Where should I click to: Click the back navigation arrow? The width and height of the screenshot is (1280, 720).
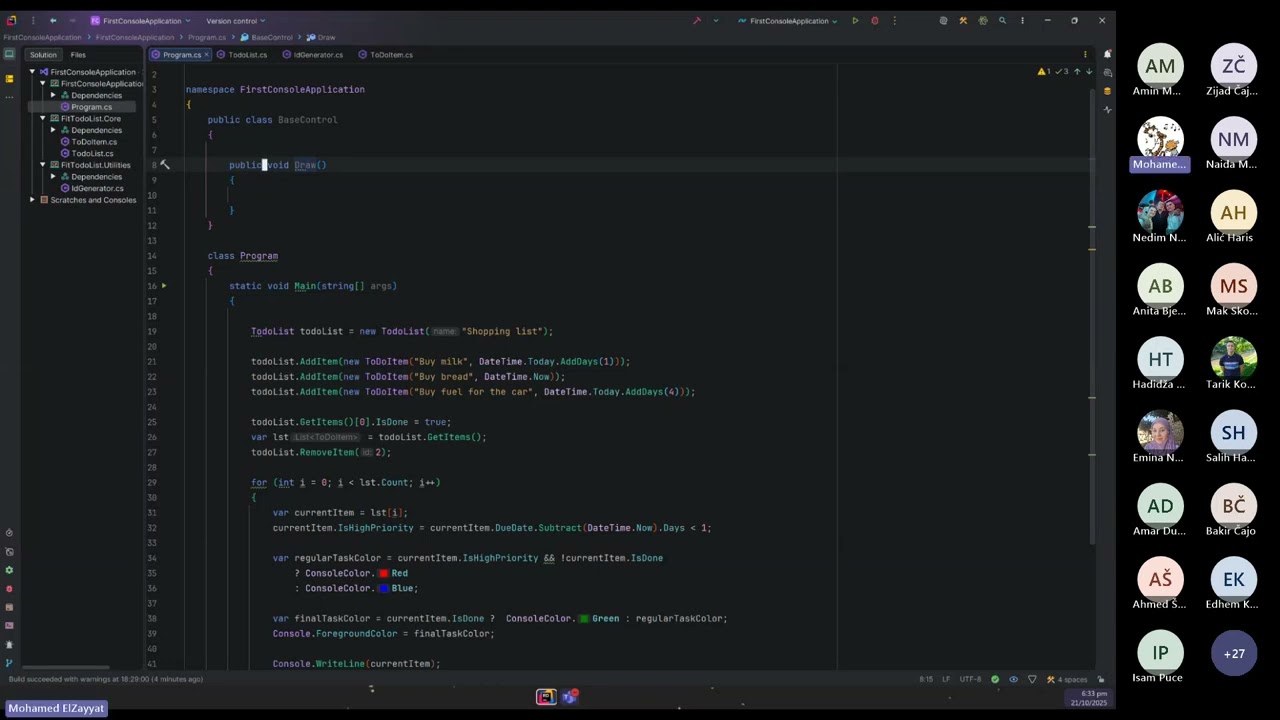[x=53, y=21]
